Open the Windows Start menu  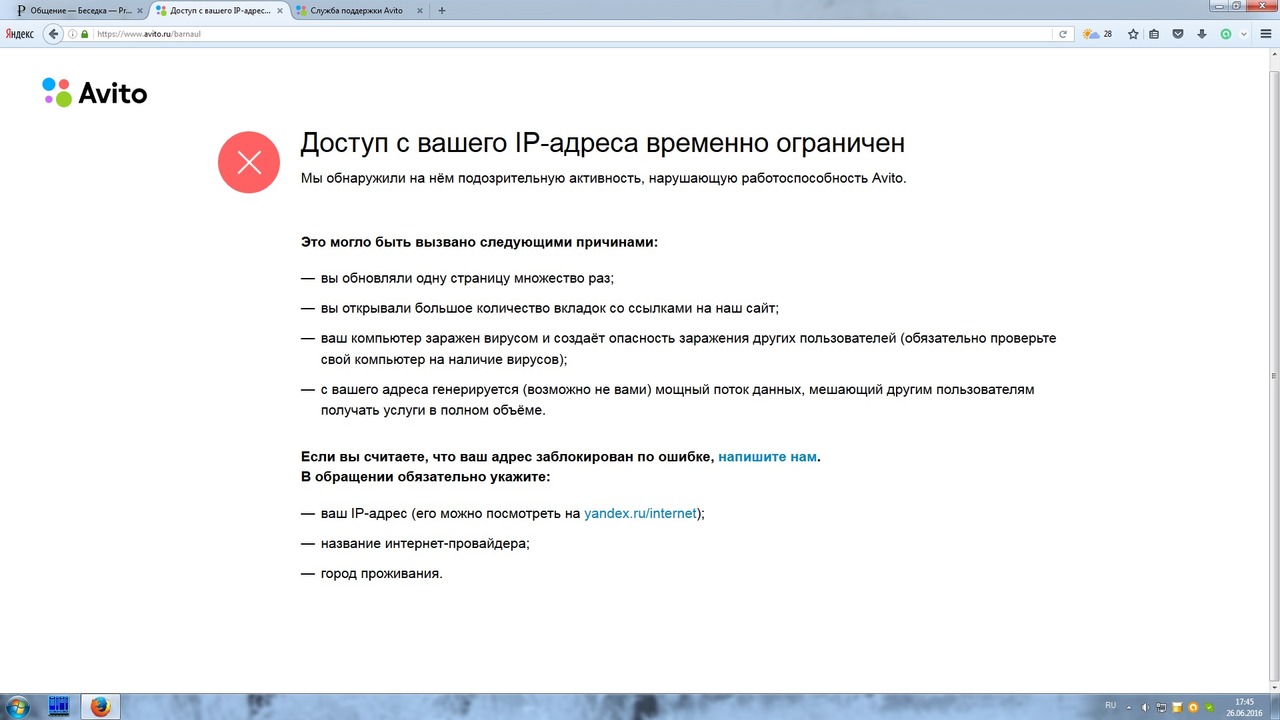coord(17,707)
